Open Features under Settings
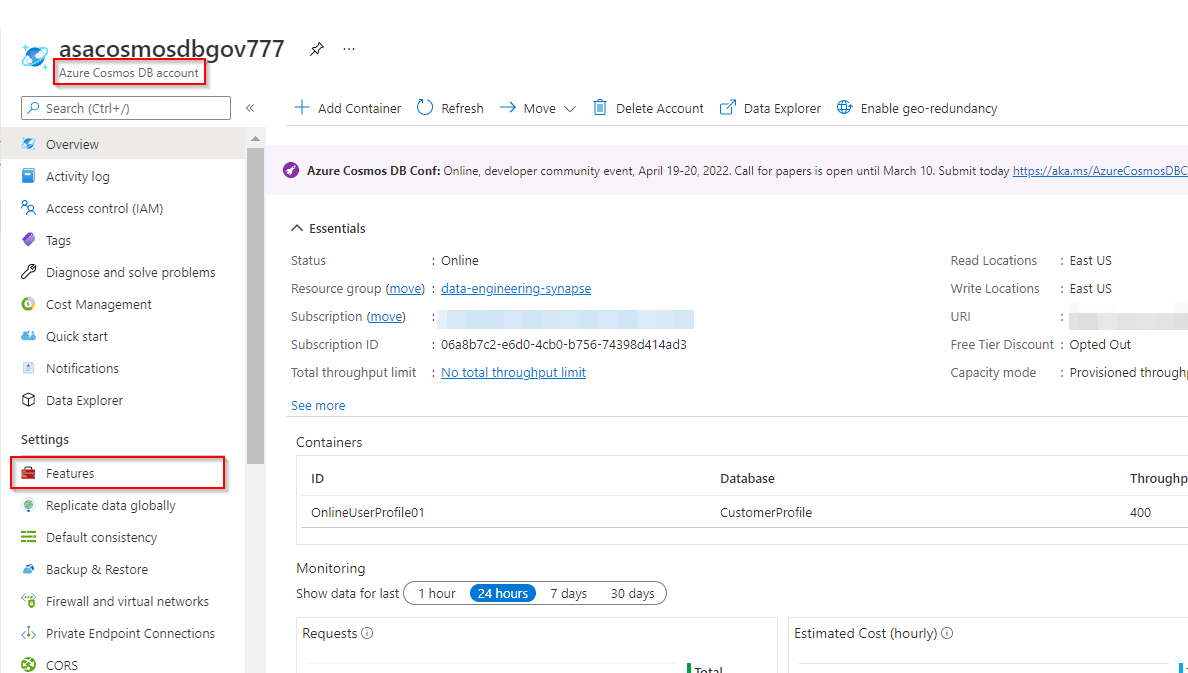The width and height of the screenshot is (1188, 673). tap(70, 473)
